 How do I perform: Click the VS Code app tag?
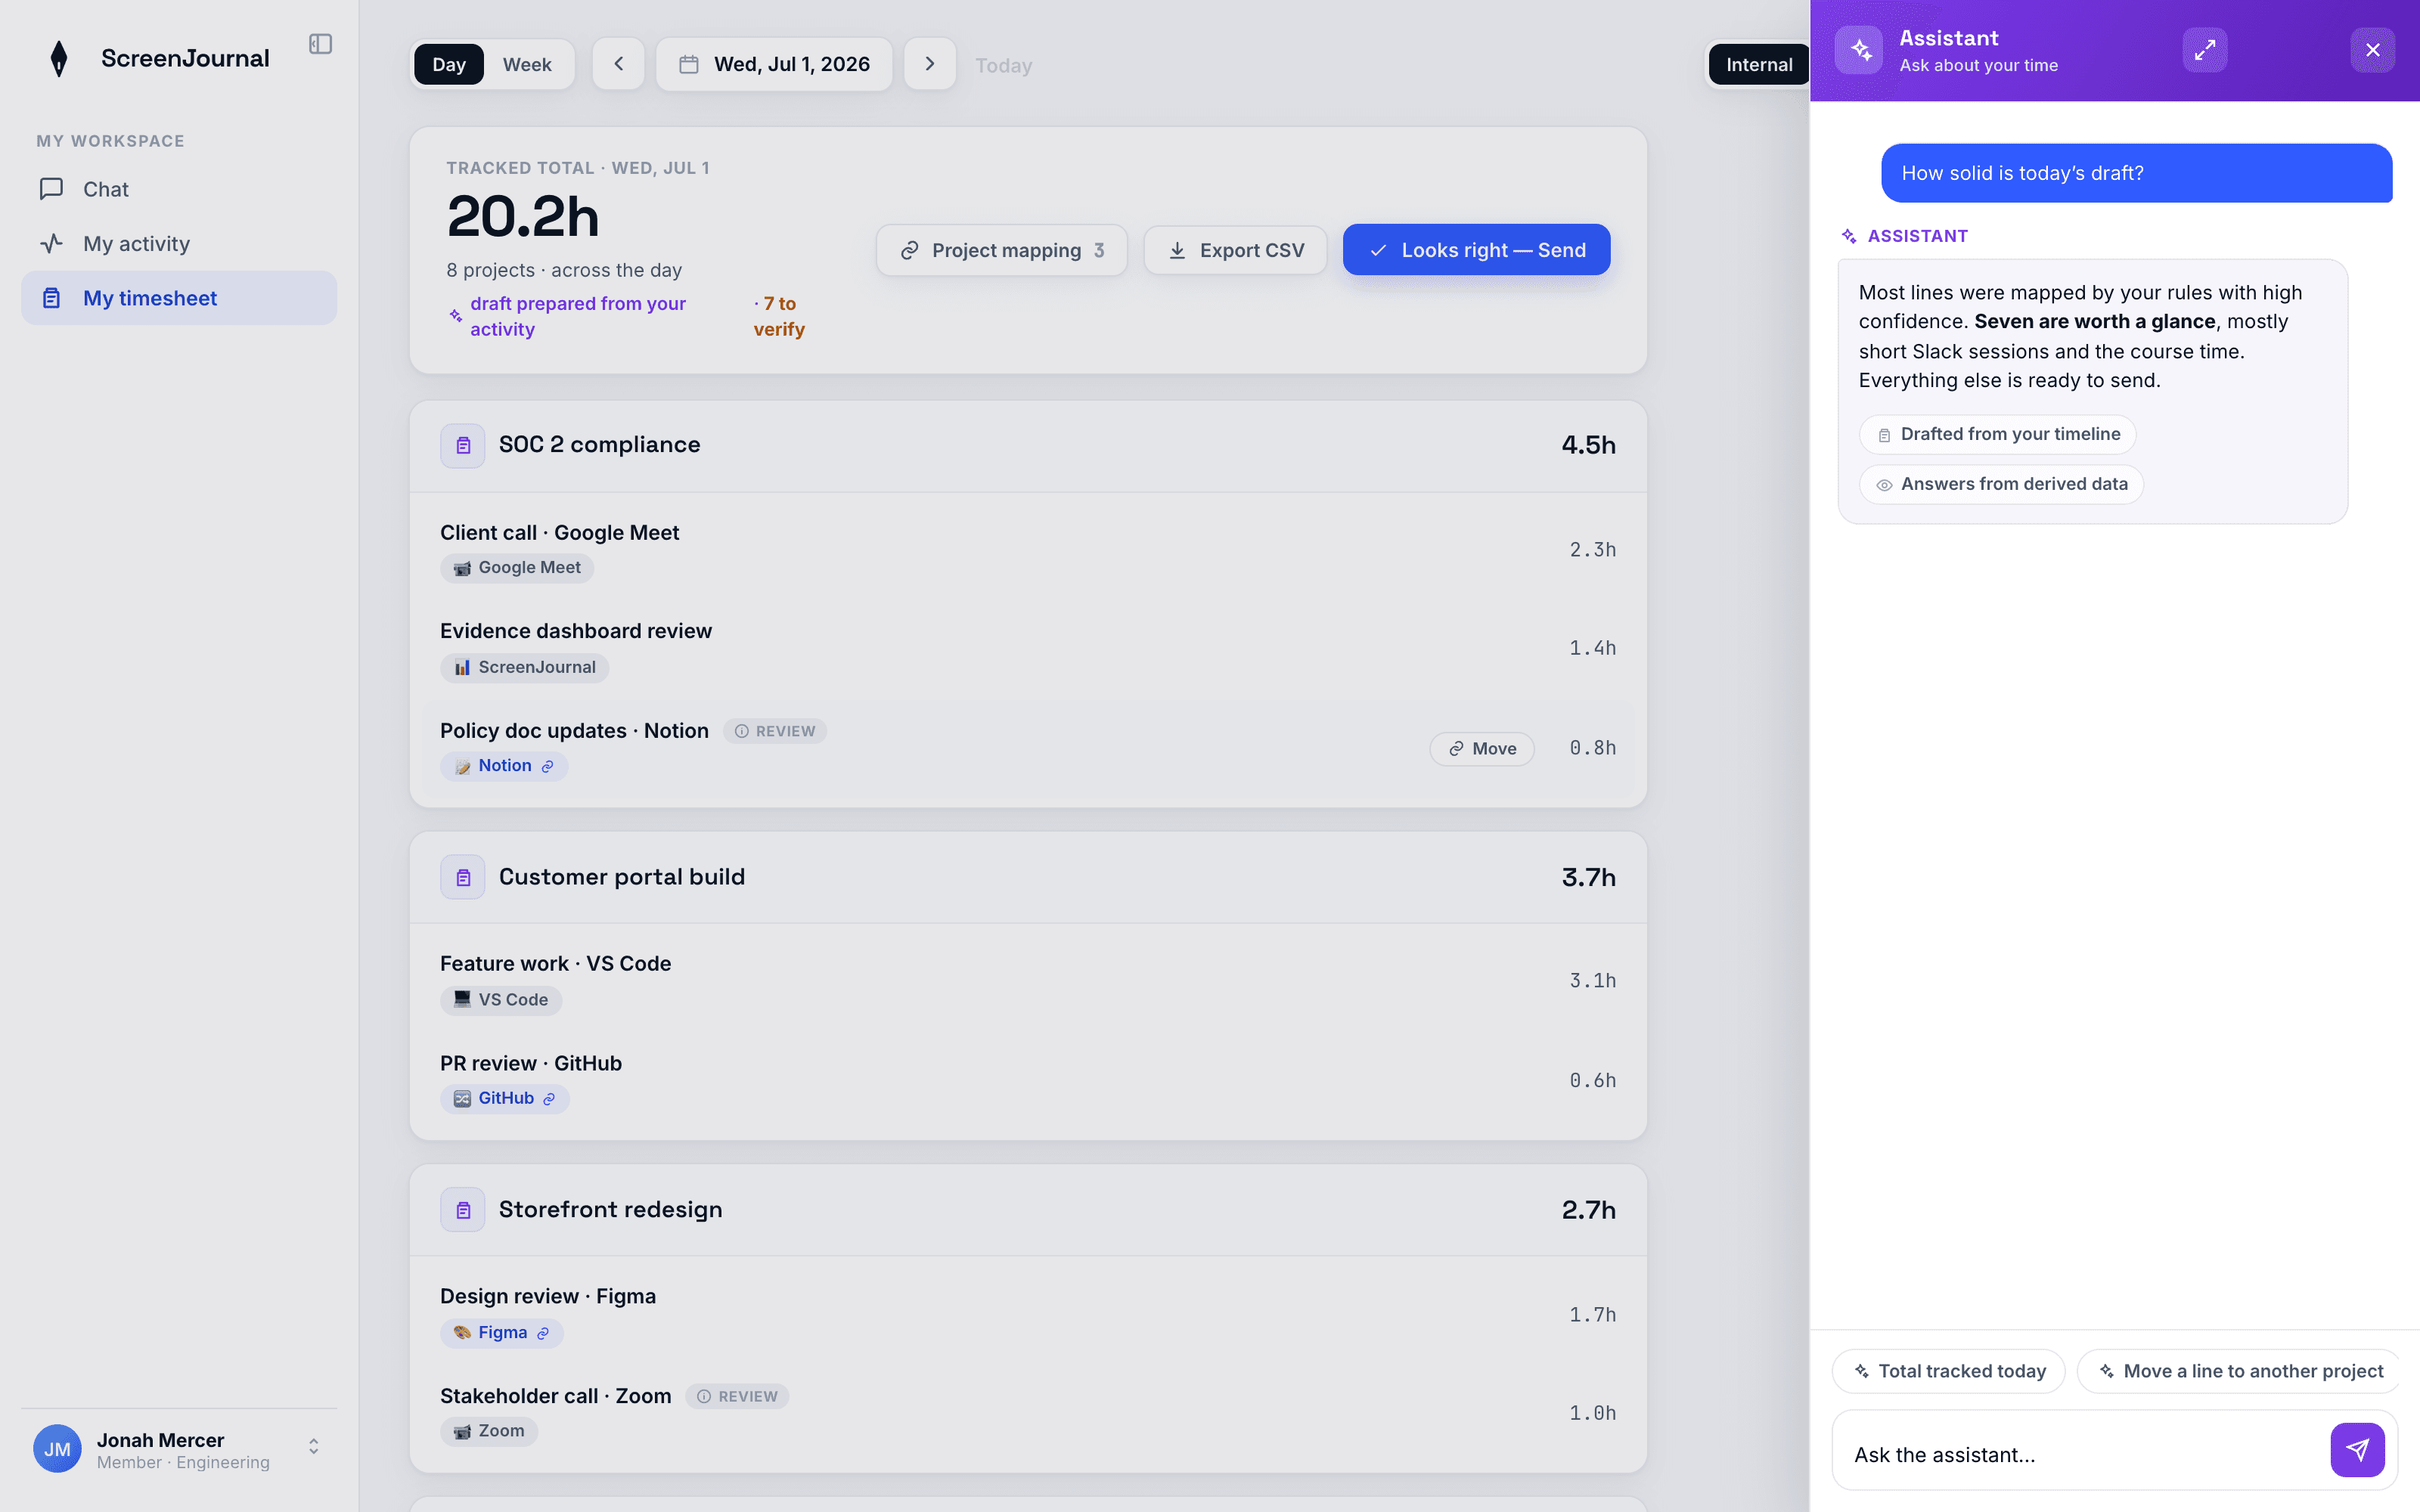click(501, 1000)
